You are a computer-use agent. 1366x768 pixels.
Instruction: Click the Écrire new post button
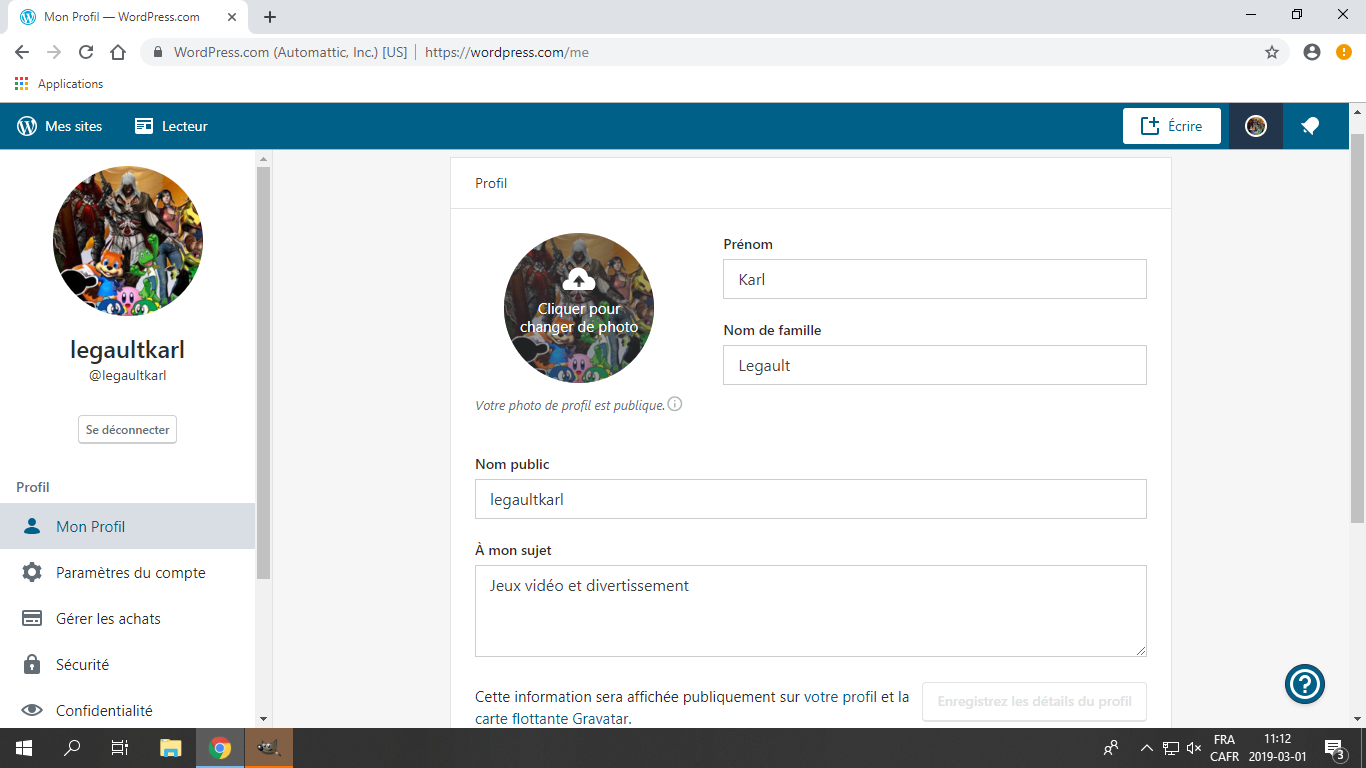[1171, 126]
